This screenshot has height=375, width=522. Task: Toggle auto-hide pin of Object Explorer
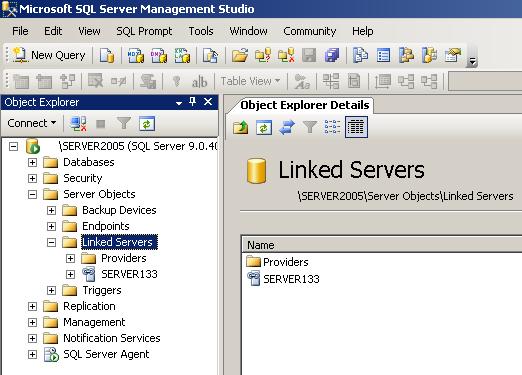point(192,102)
